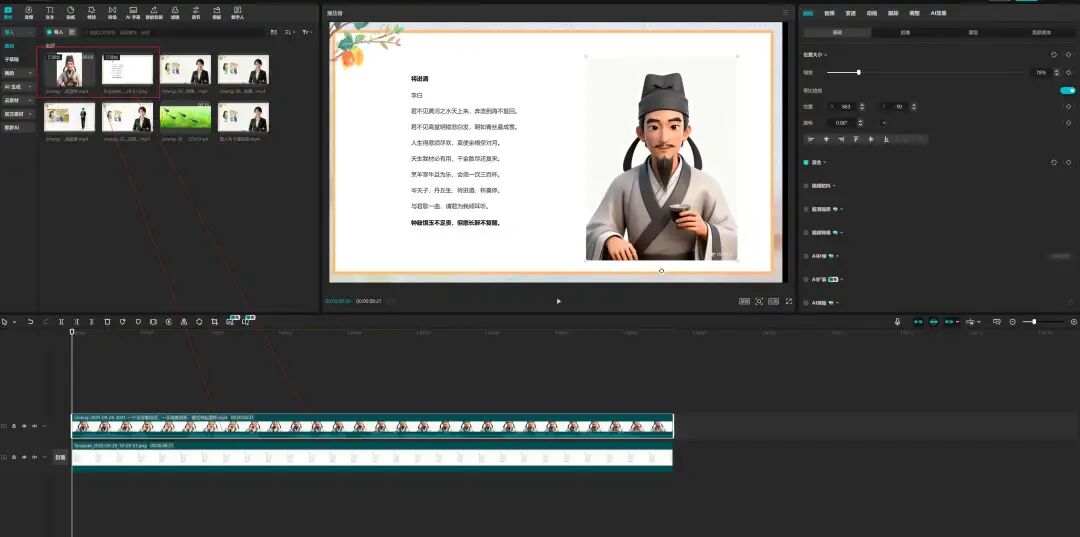Click the position X value field

842,107
